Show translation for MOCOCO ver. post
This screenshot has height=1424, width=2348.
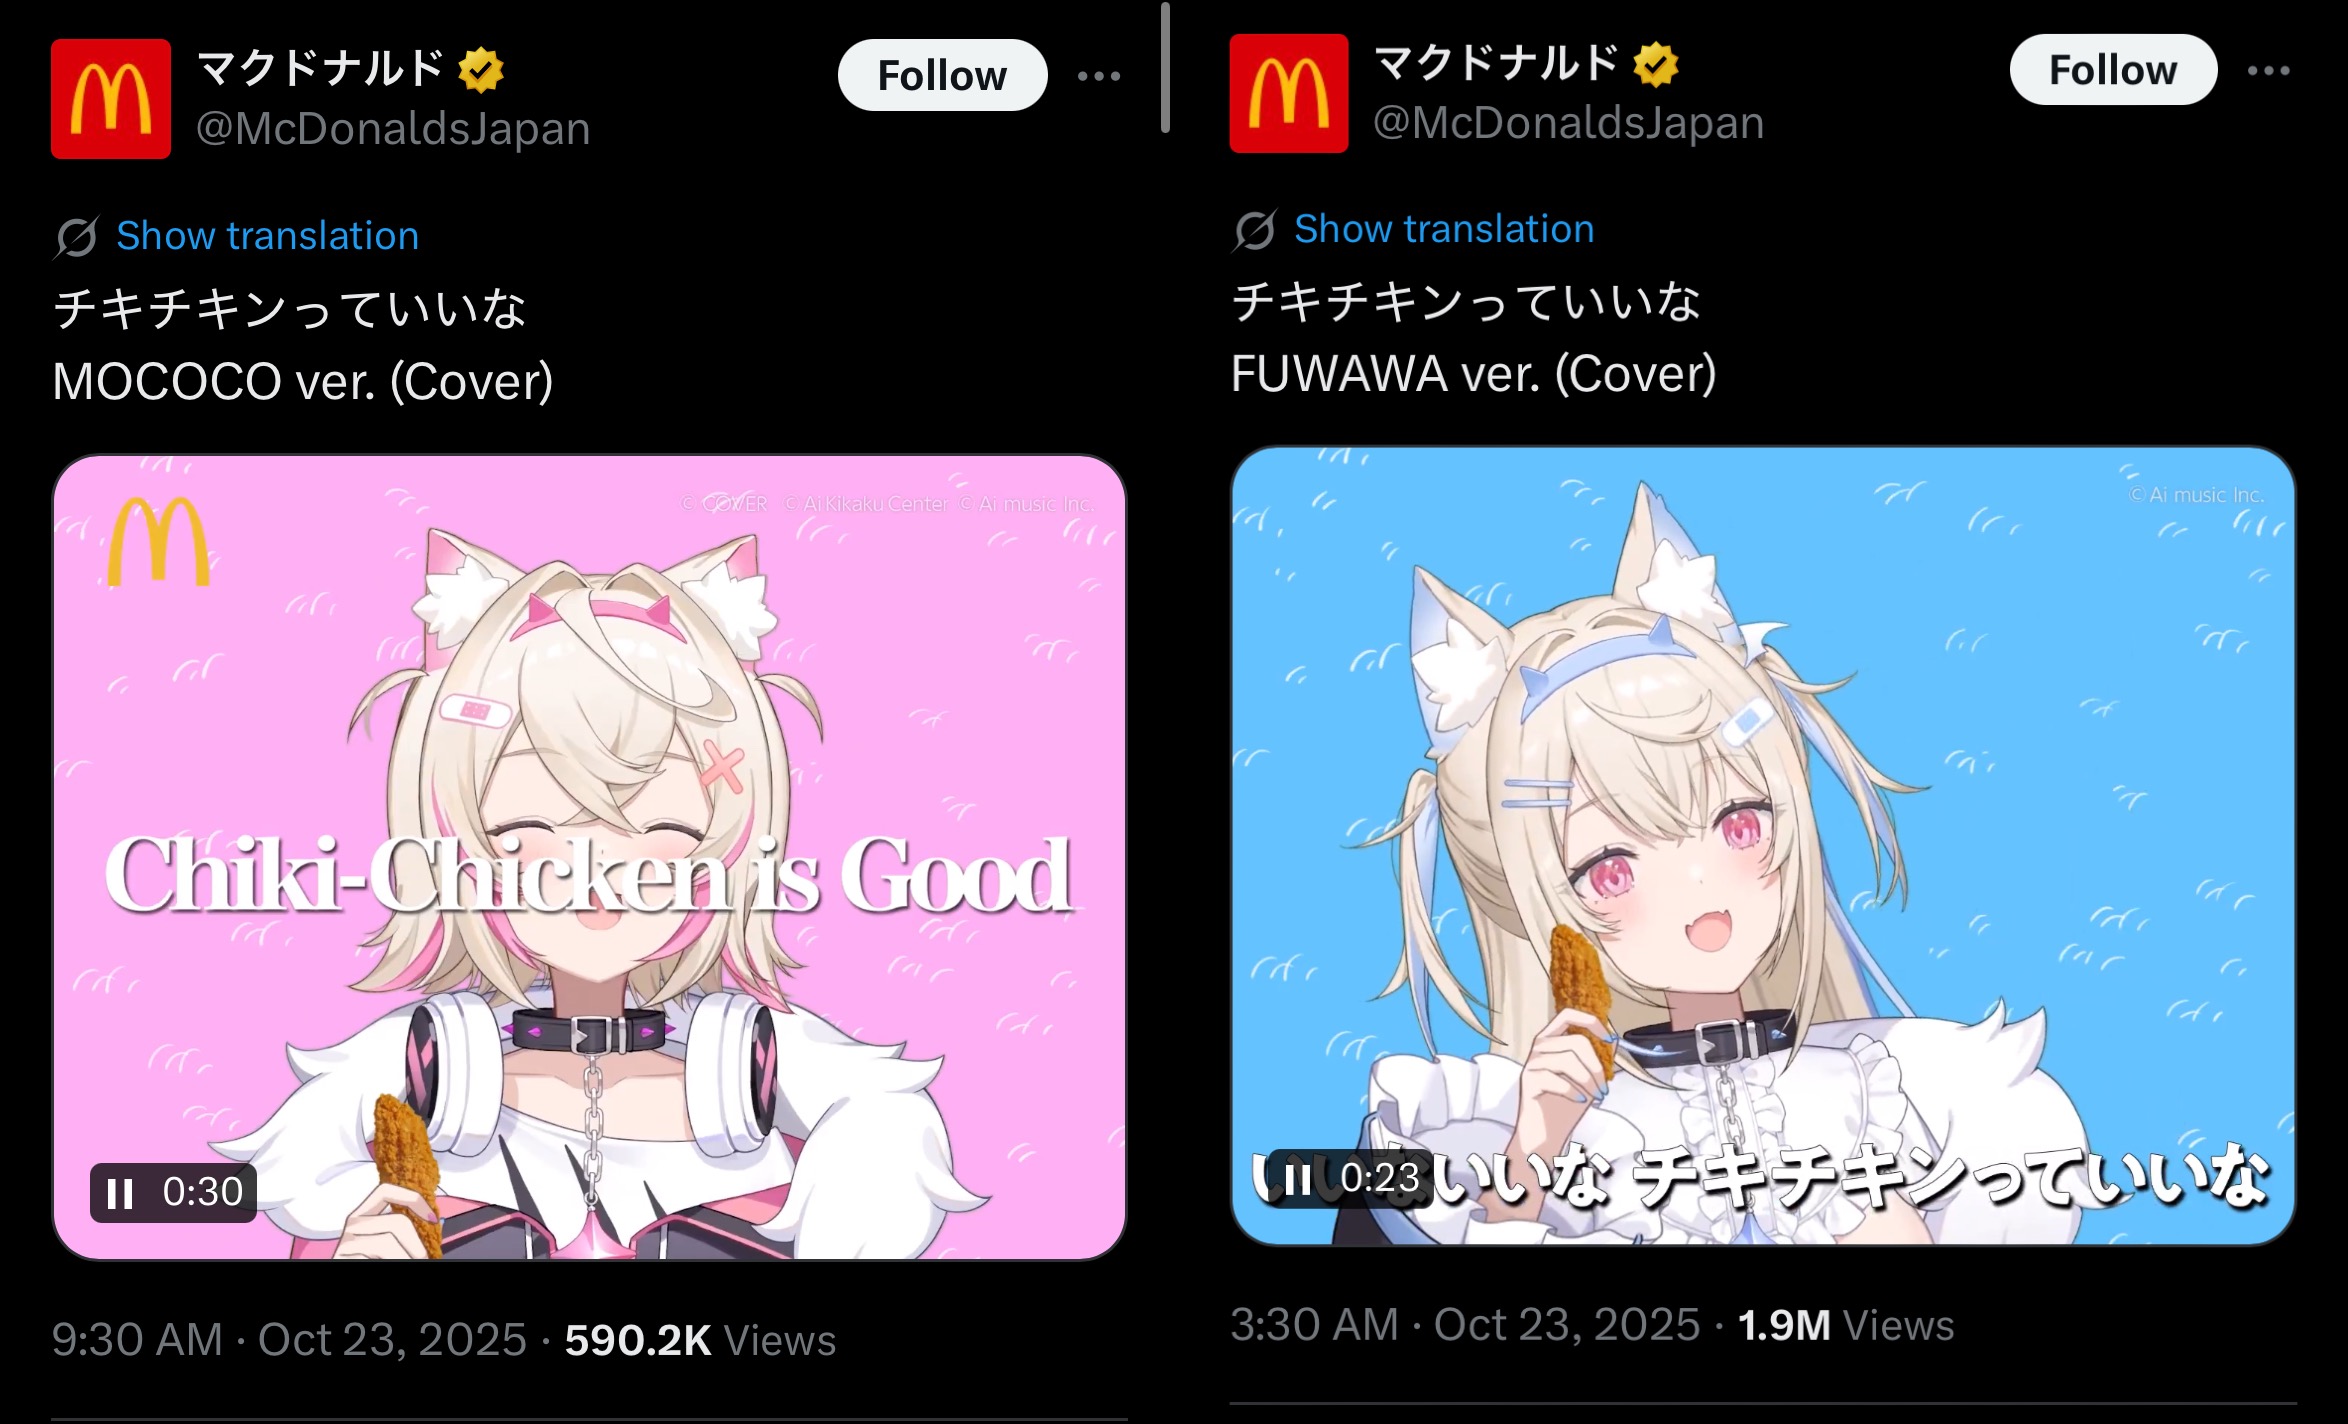pos(268,236)
